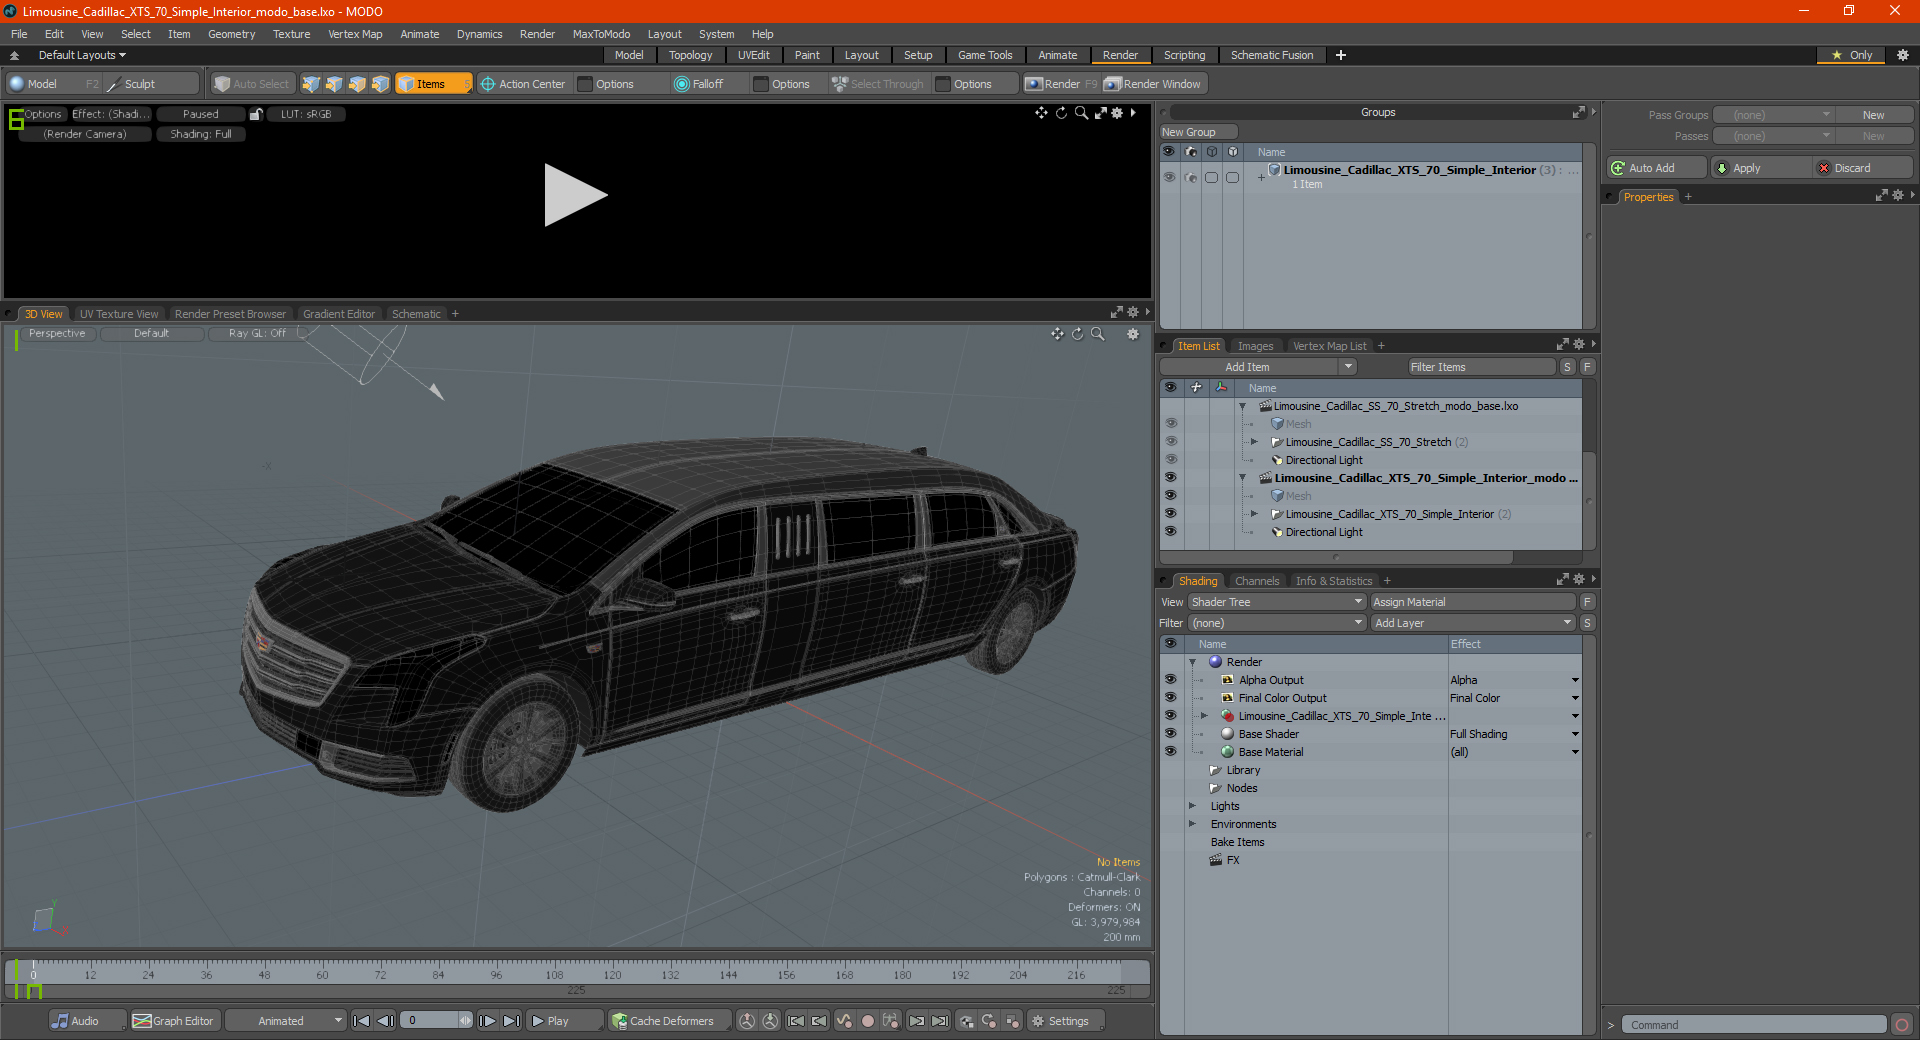Switch to the Topology layout tab
Image resolution: width=1920 pixels, height=1040 pixels.
pos(690,55)
